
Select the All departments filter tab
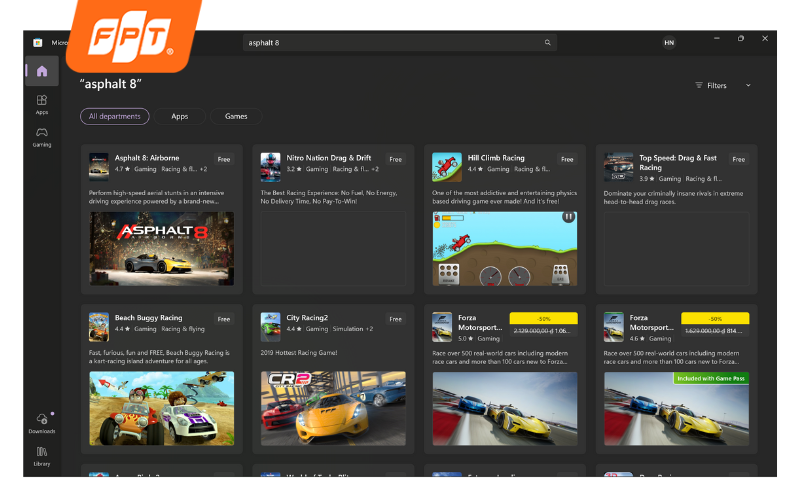coord(115,116)
